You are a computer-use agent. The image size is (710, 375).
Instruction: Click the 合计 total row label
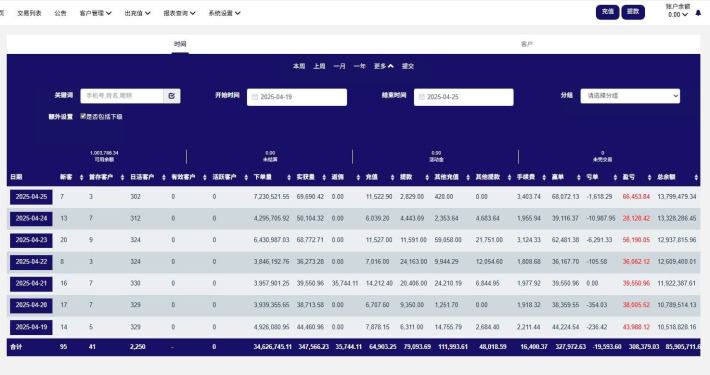(16, 347)
